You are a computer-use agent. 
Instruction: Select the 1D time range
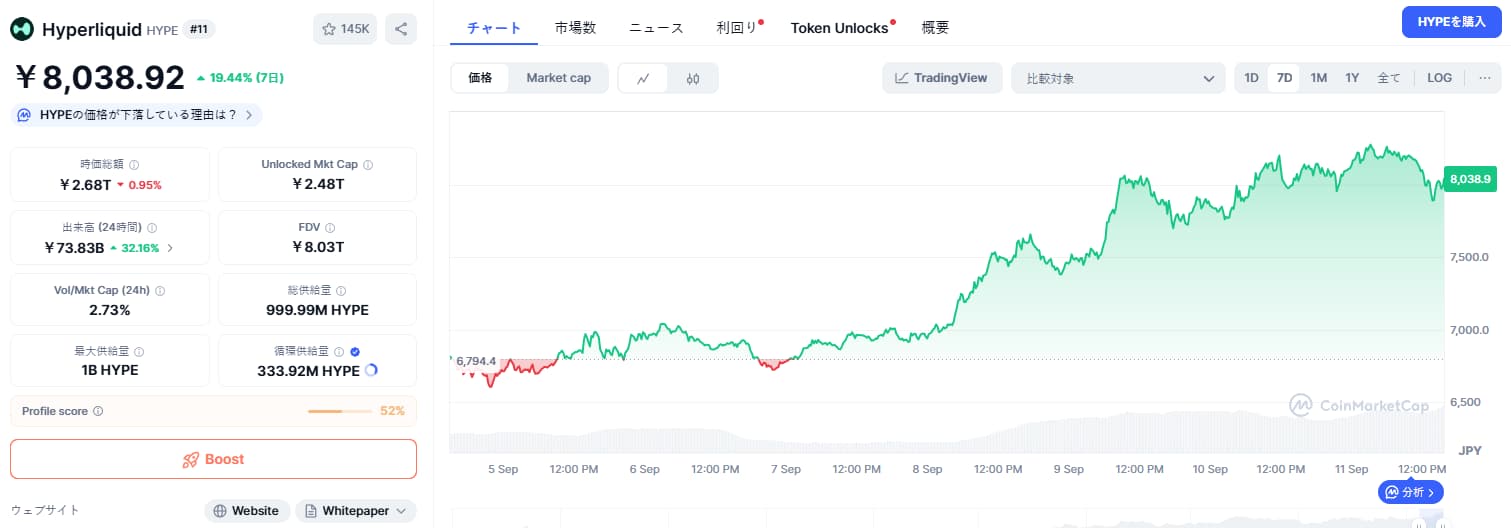click(x=1250, y=78)
